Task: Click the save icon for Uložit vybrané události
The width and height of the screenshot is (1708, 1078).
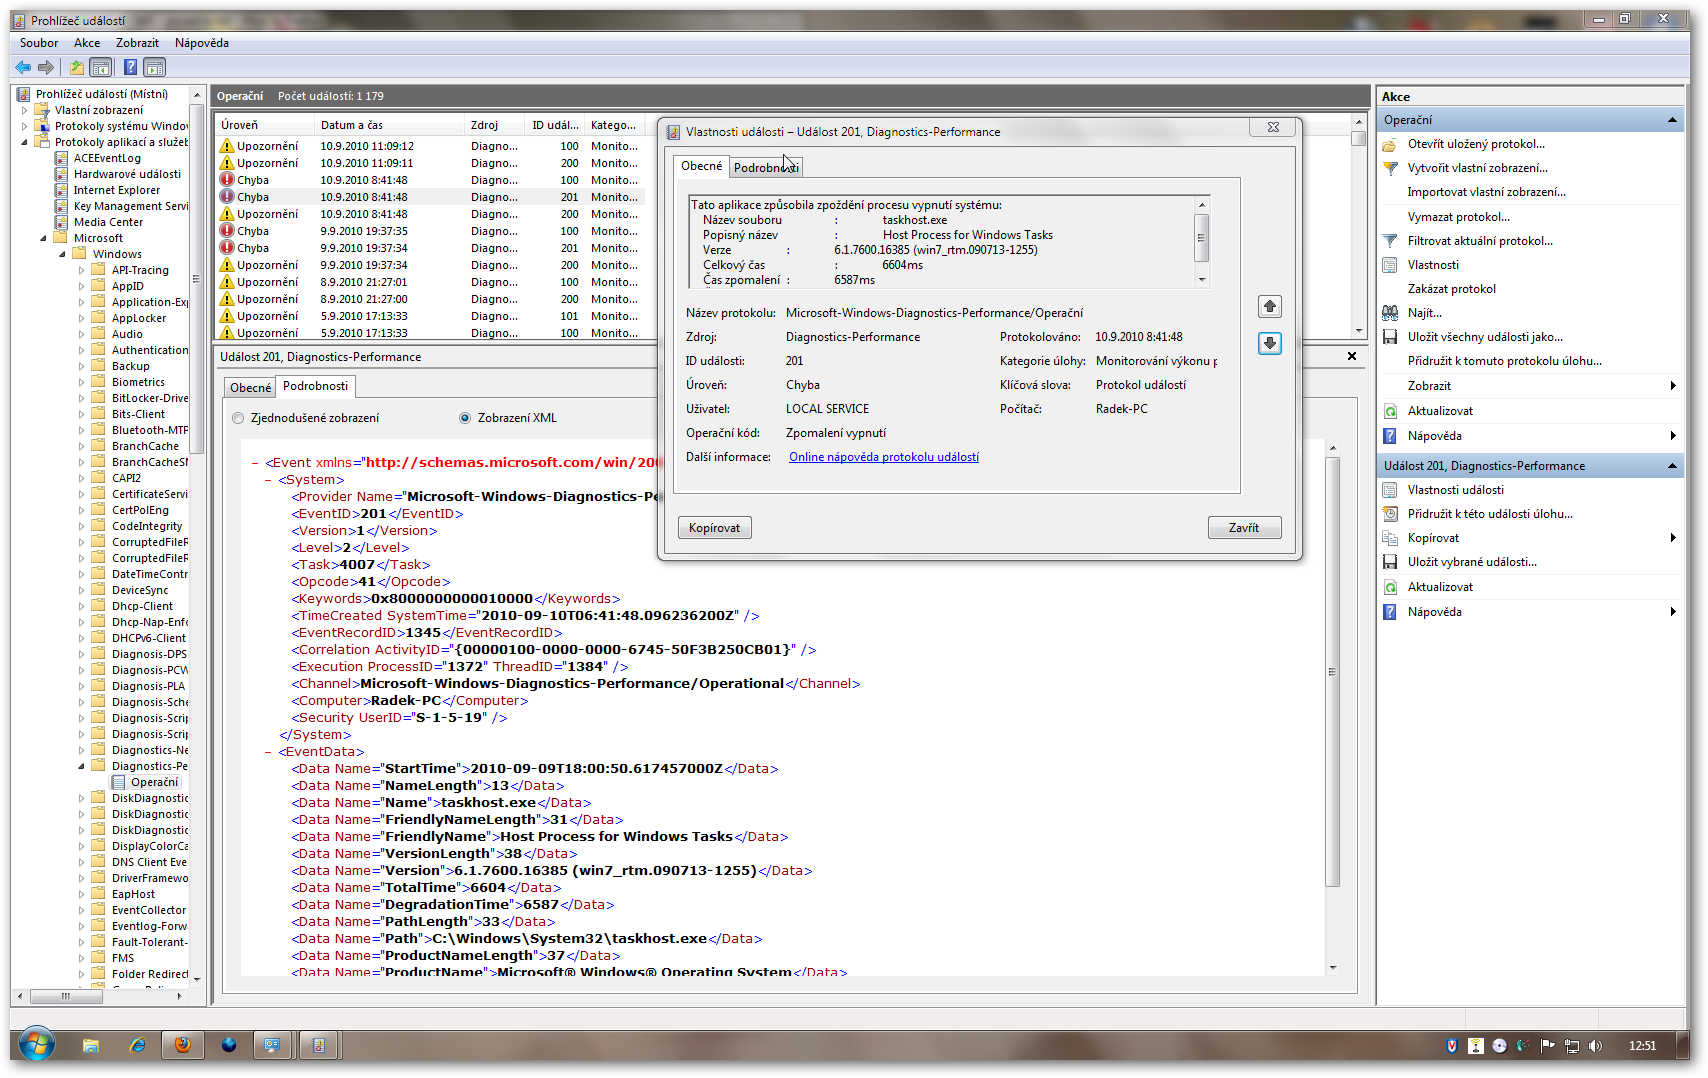Action: tap(1390, 562)
